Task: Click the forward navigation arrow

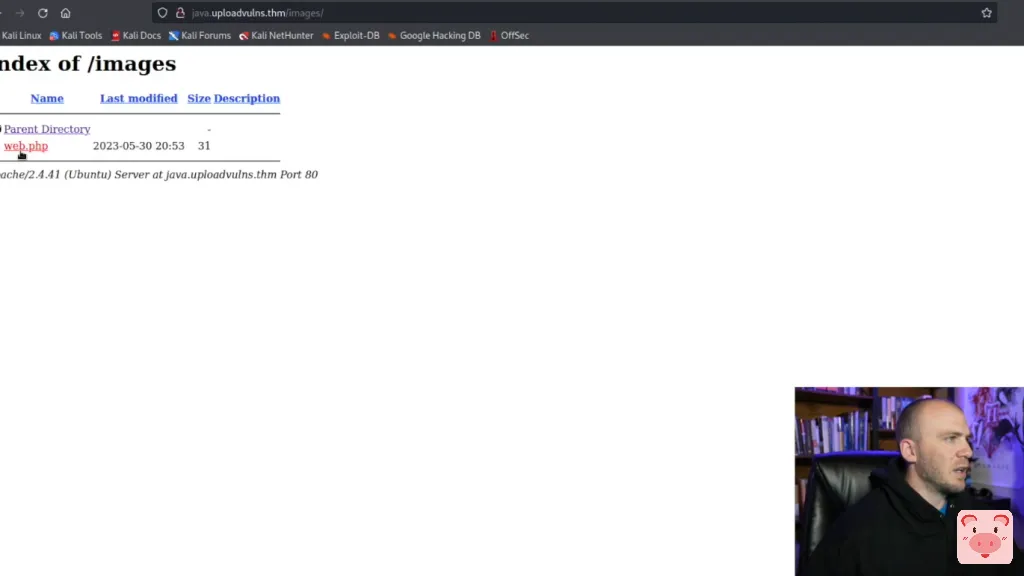Action: click(x=20, y=13)
